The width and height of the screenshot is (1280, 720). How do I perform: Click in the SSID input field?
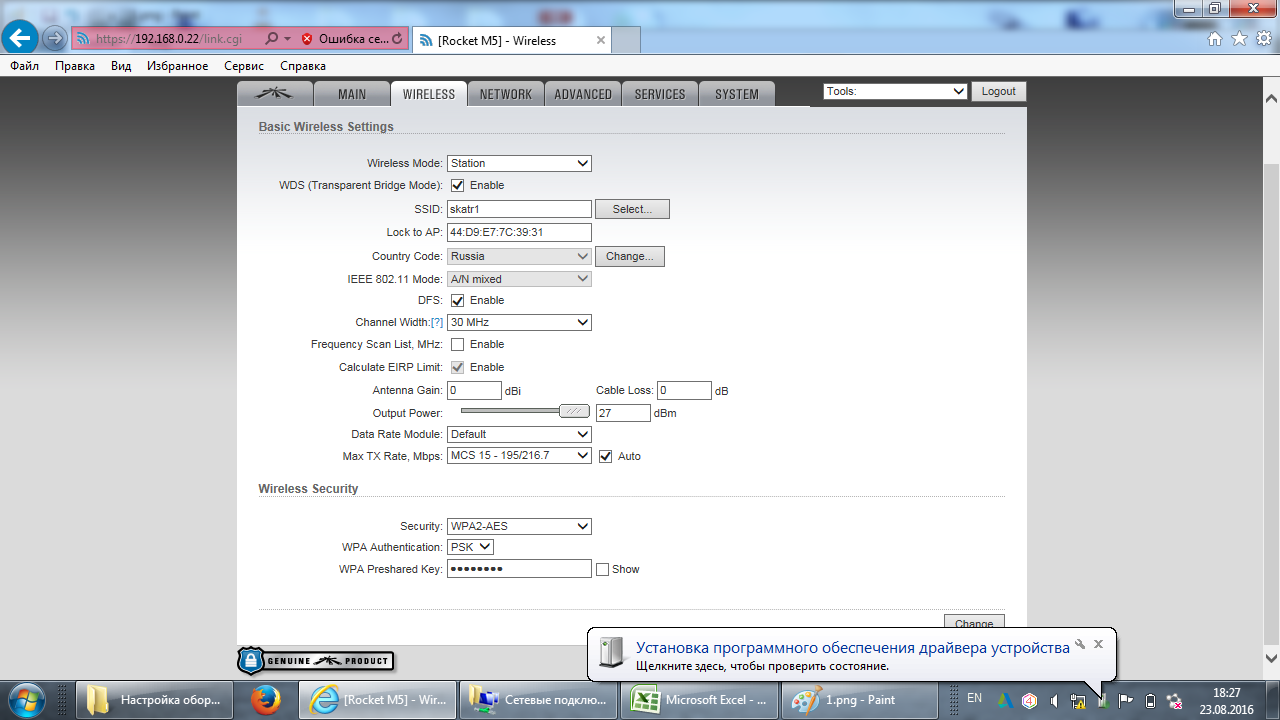point(519,209)
